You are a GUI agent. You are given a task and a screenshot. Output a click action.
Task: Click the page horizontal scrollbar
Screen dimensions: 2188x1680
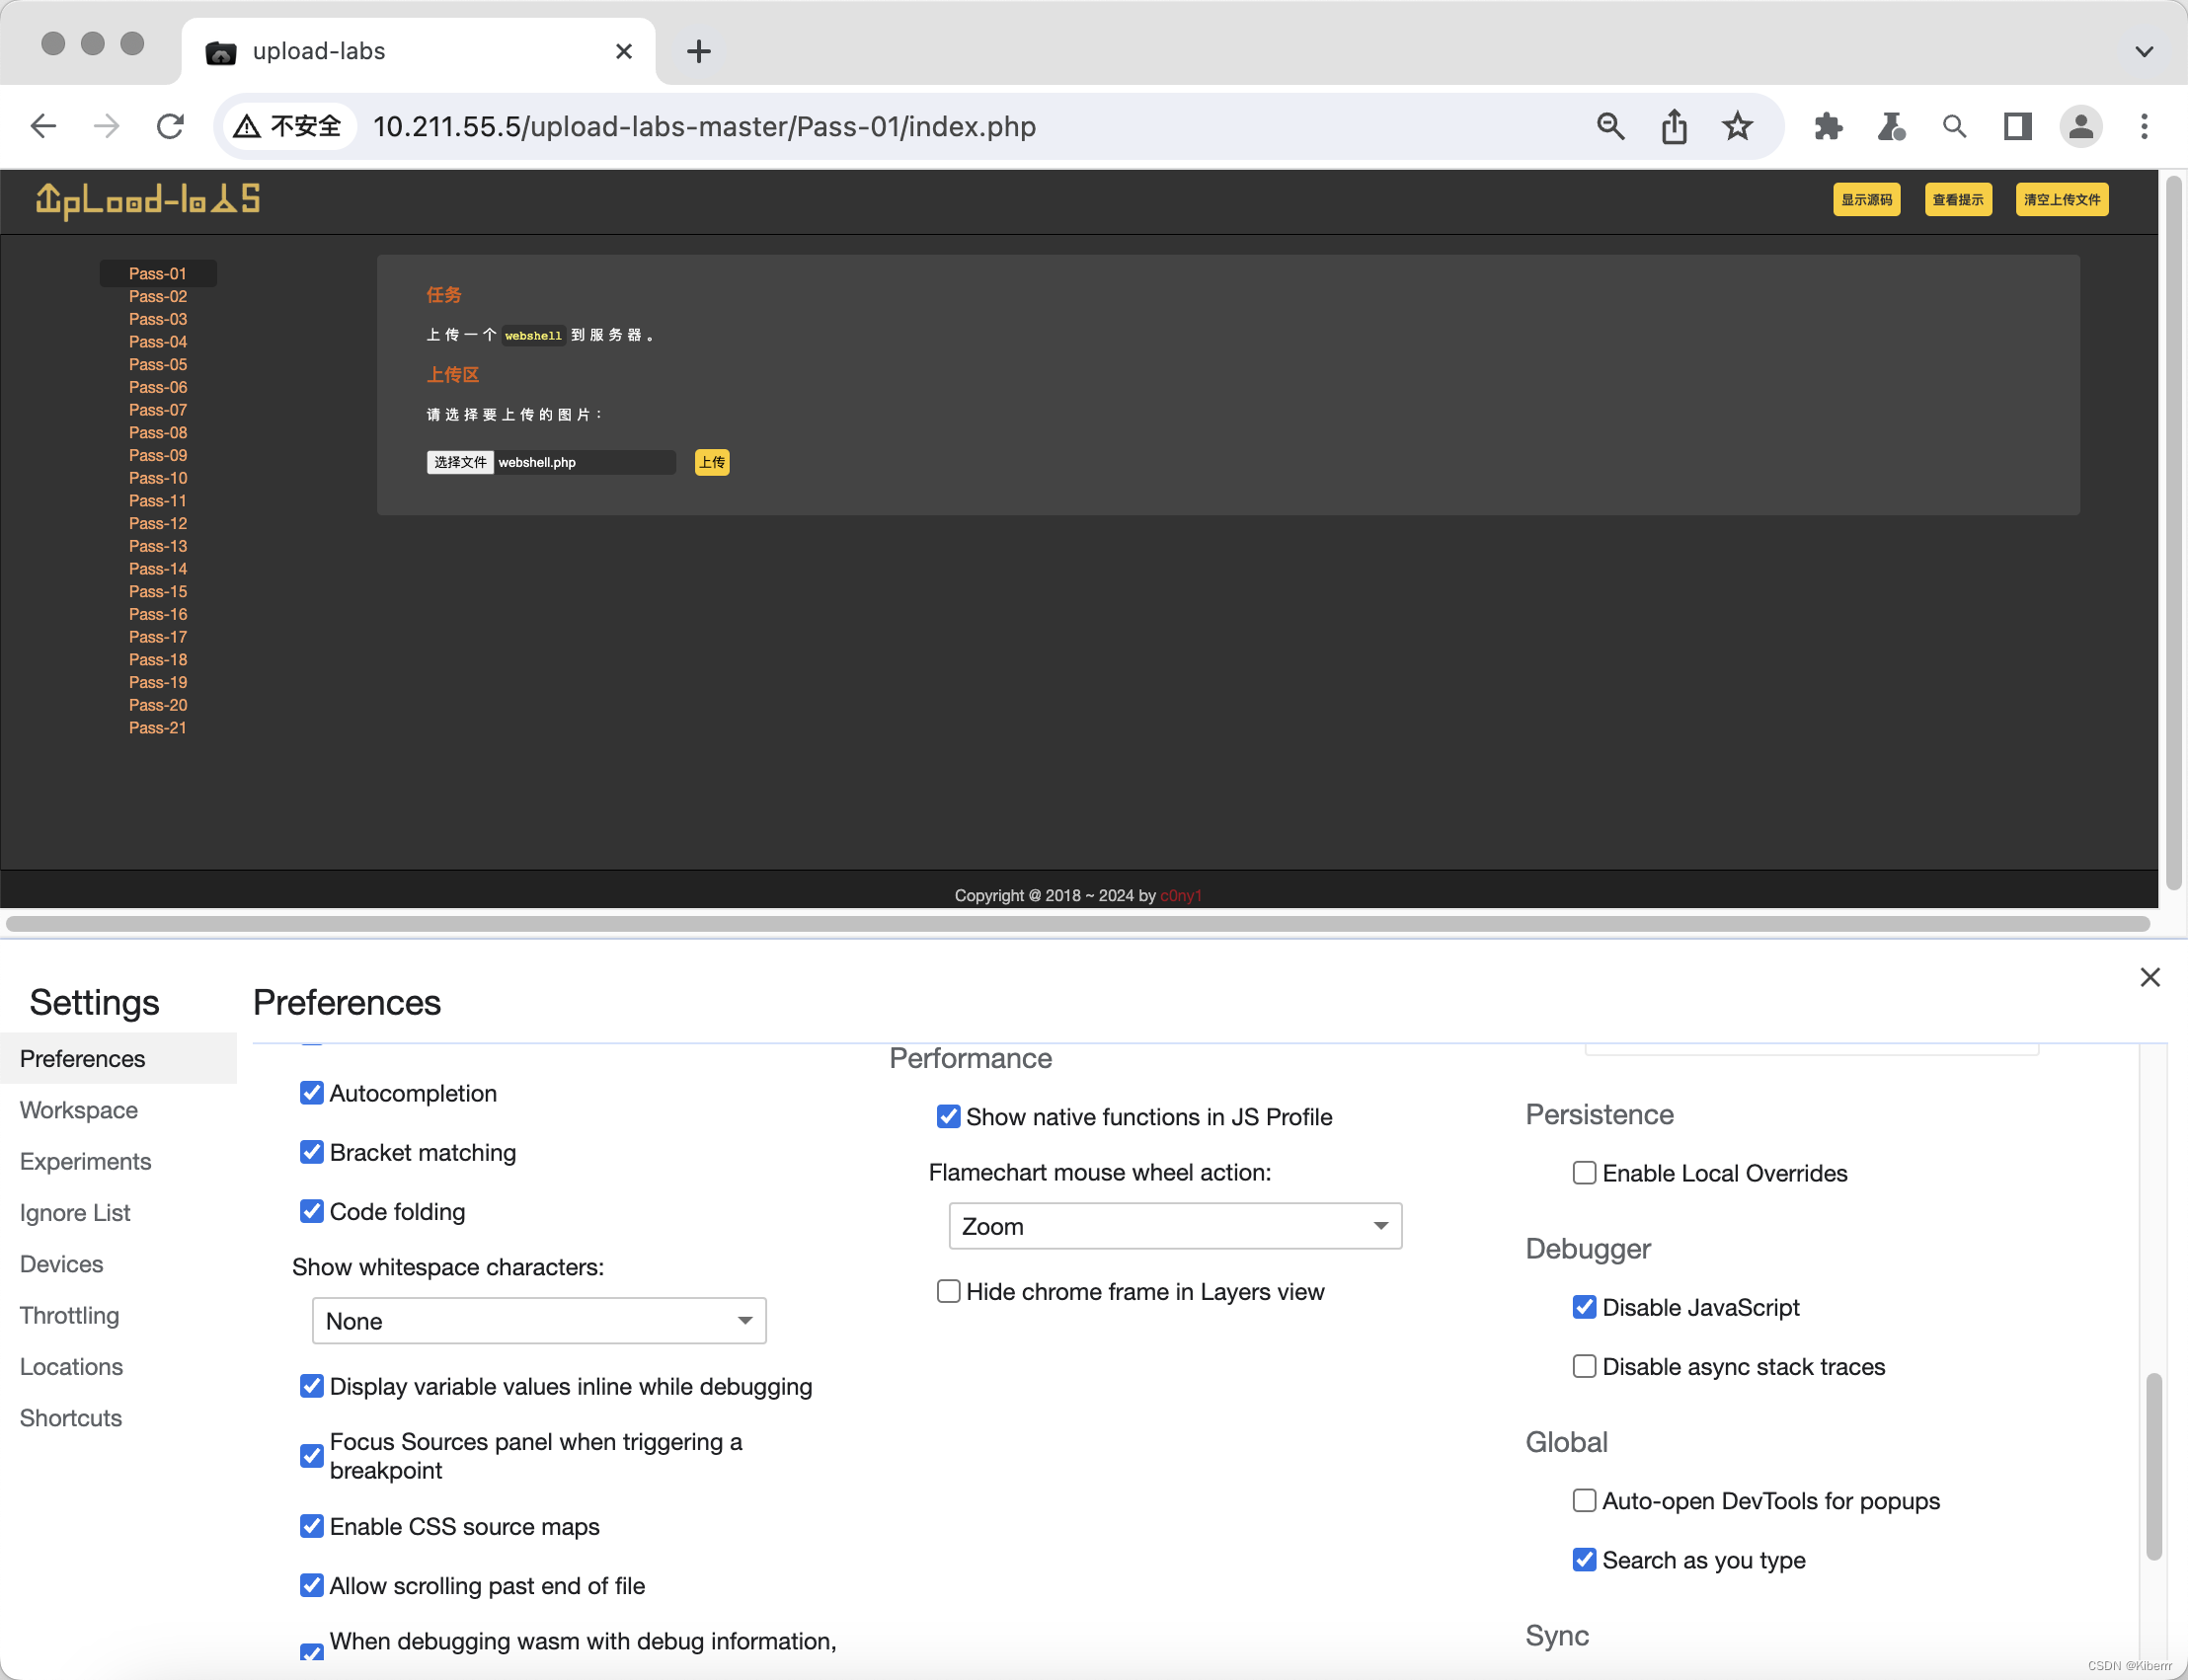point(1077,923)
